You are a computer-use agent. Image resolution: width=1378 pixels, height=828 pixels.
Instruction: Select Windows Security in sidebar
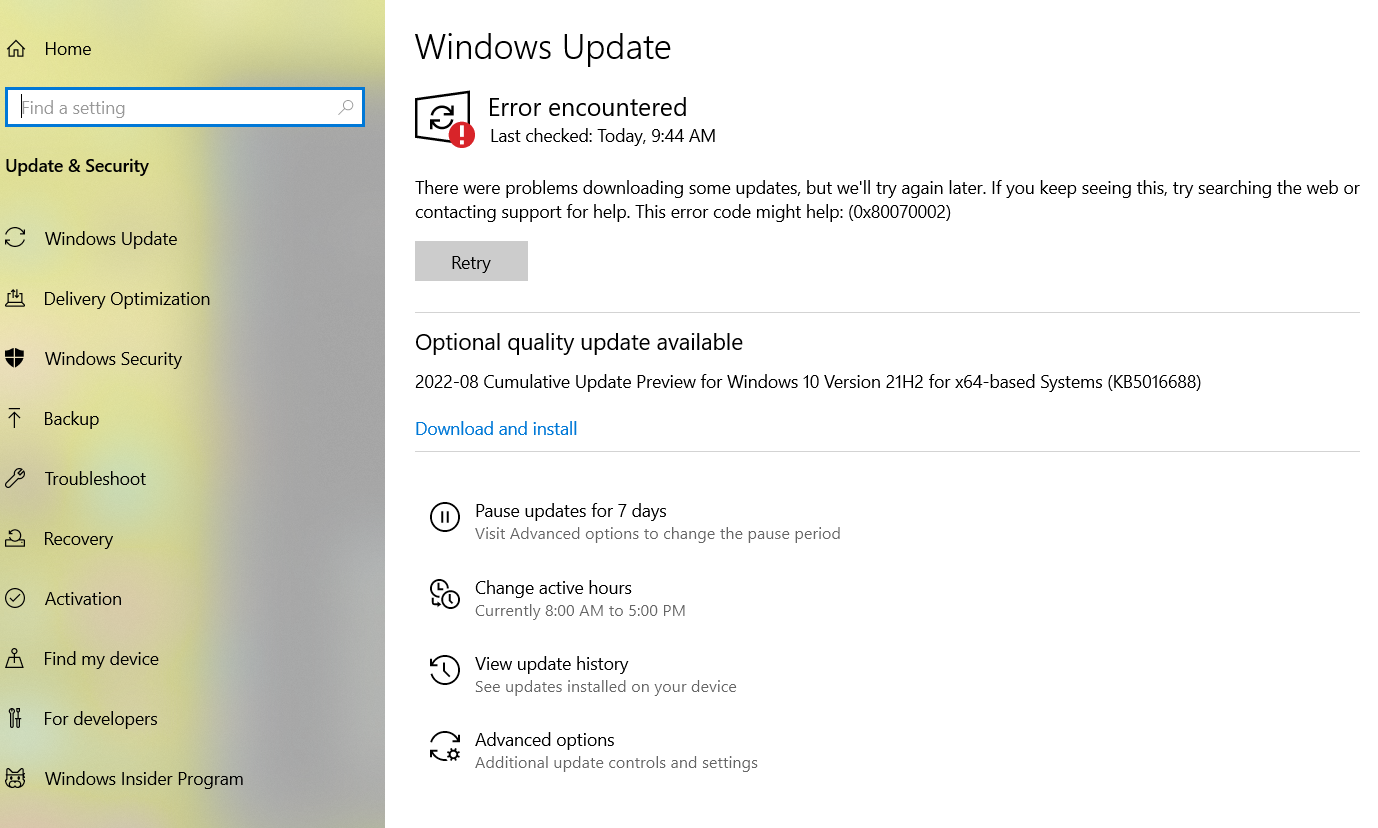tap(113, 358)
